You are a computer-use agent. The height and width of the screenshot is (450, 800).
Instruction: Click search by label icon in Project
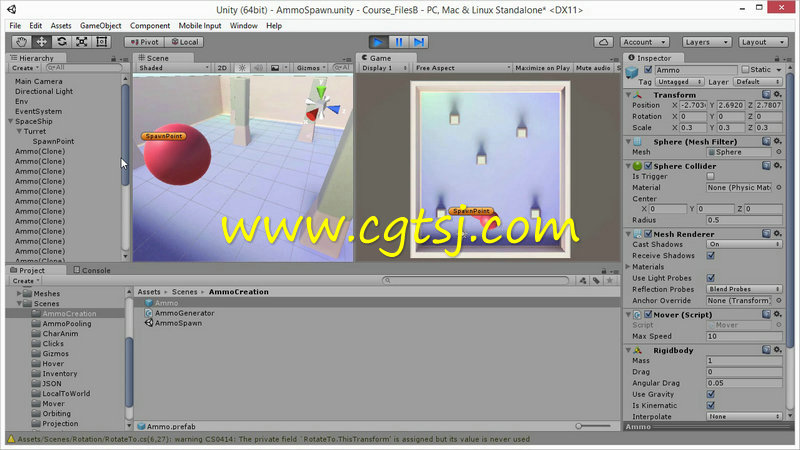596,281
